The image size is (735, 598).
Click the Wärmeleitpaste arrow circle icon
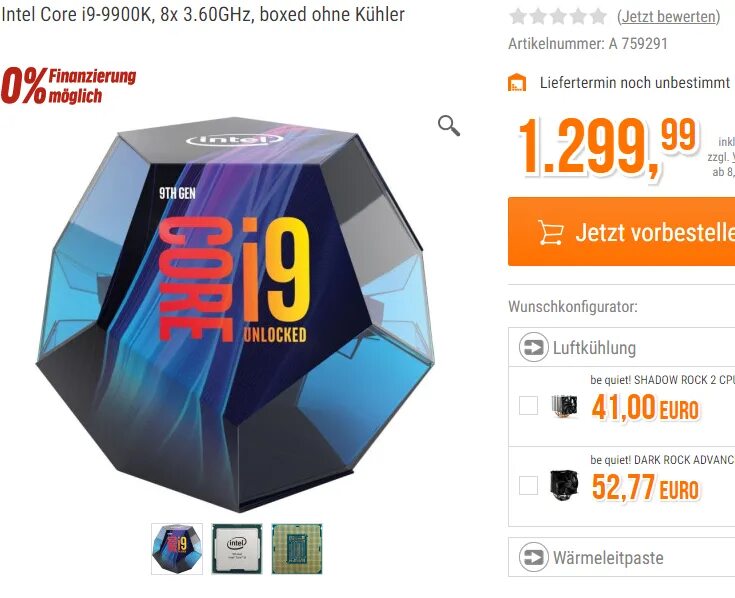[533, 557]
